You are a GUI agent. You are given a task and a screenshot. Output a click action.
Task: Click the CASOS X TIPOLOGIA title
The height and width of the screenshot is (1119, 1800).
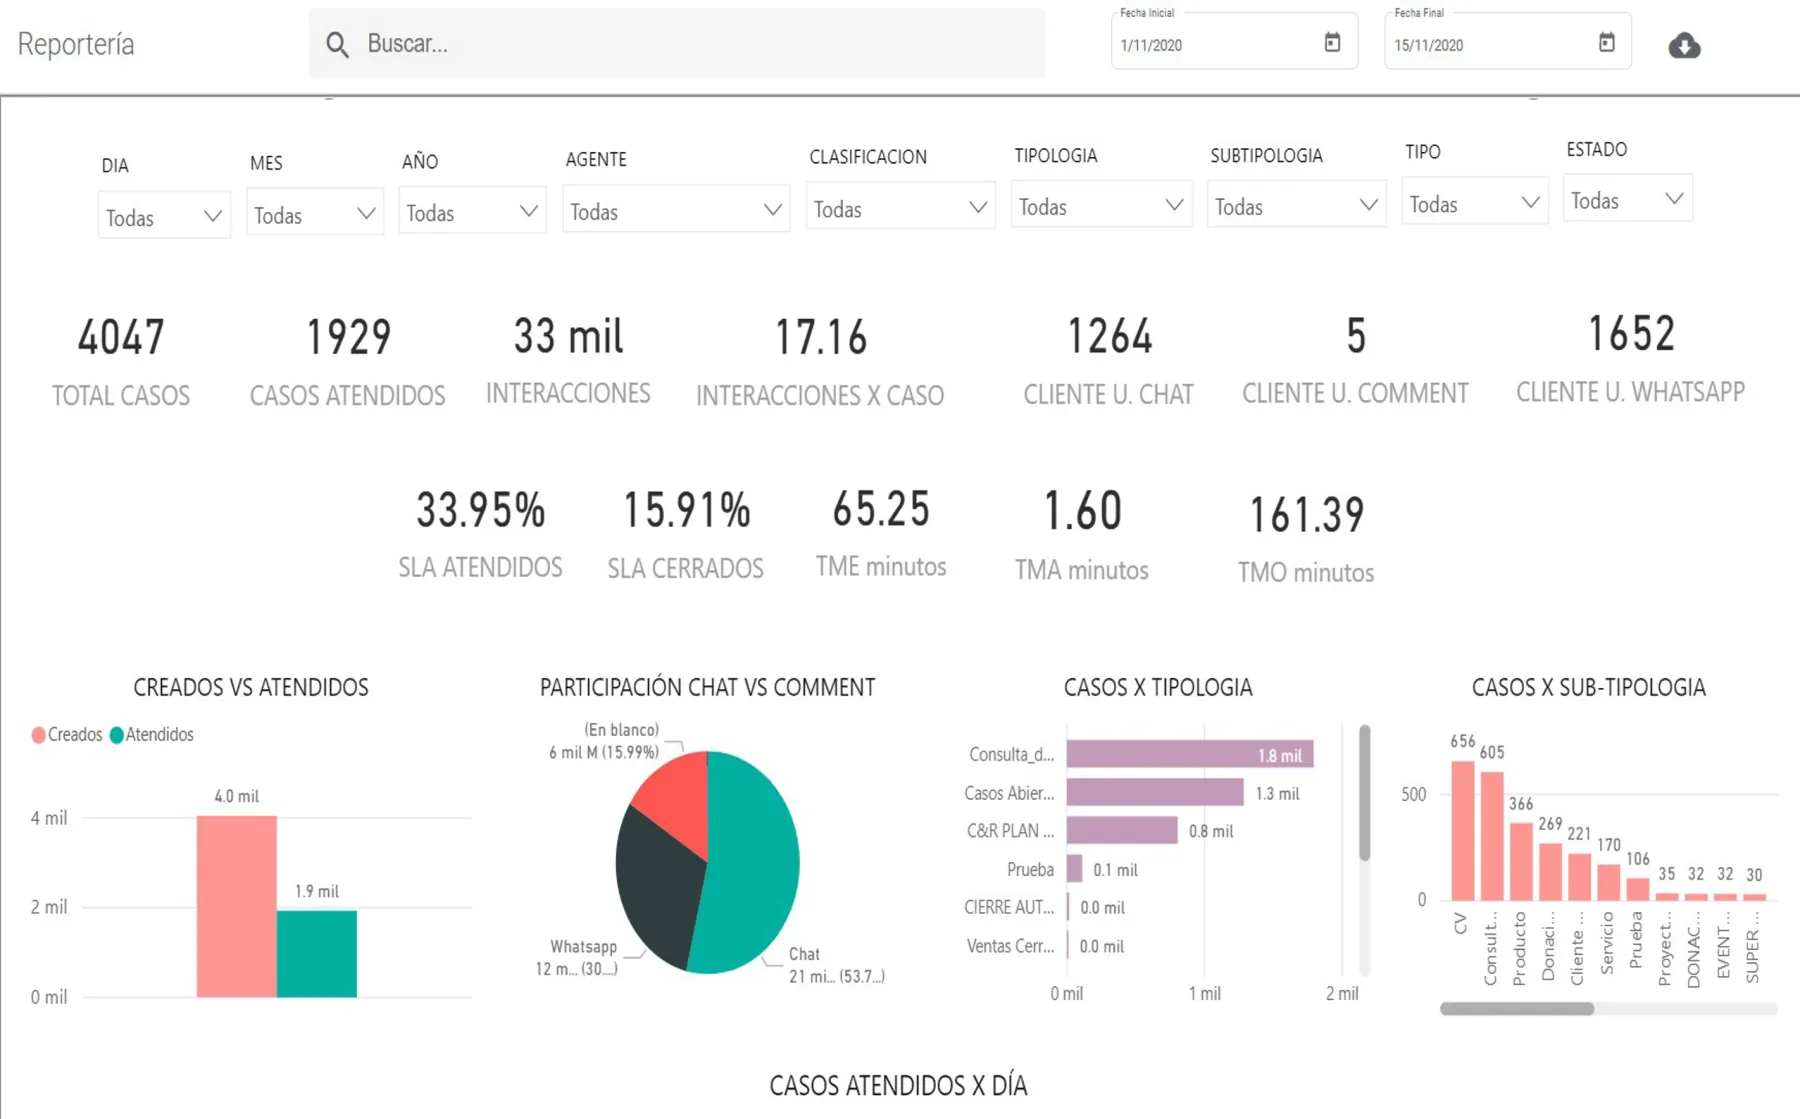pyautogui.click(x=1158, y=688)
